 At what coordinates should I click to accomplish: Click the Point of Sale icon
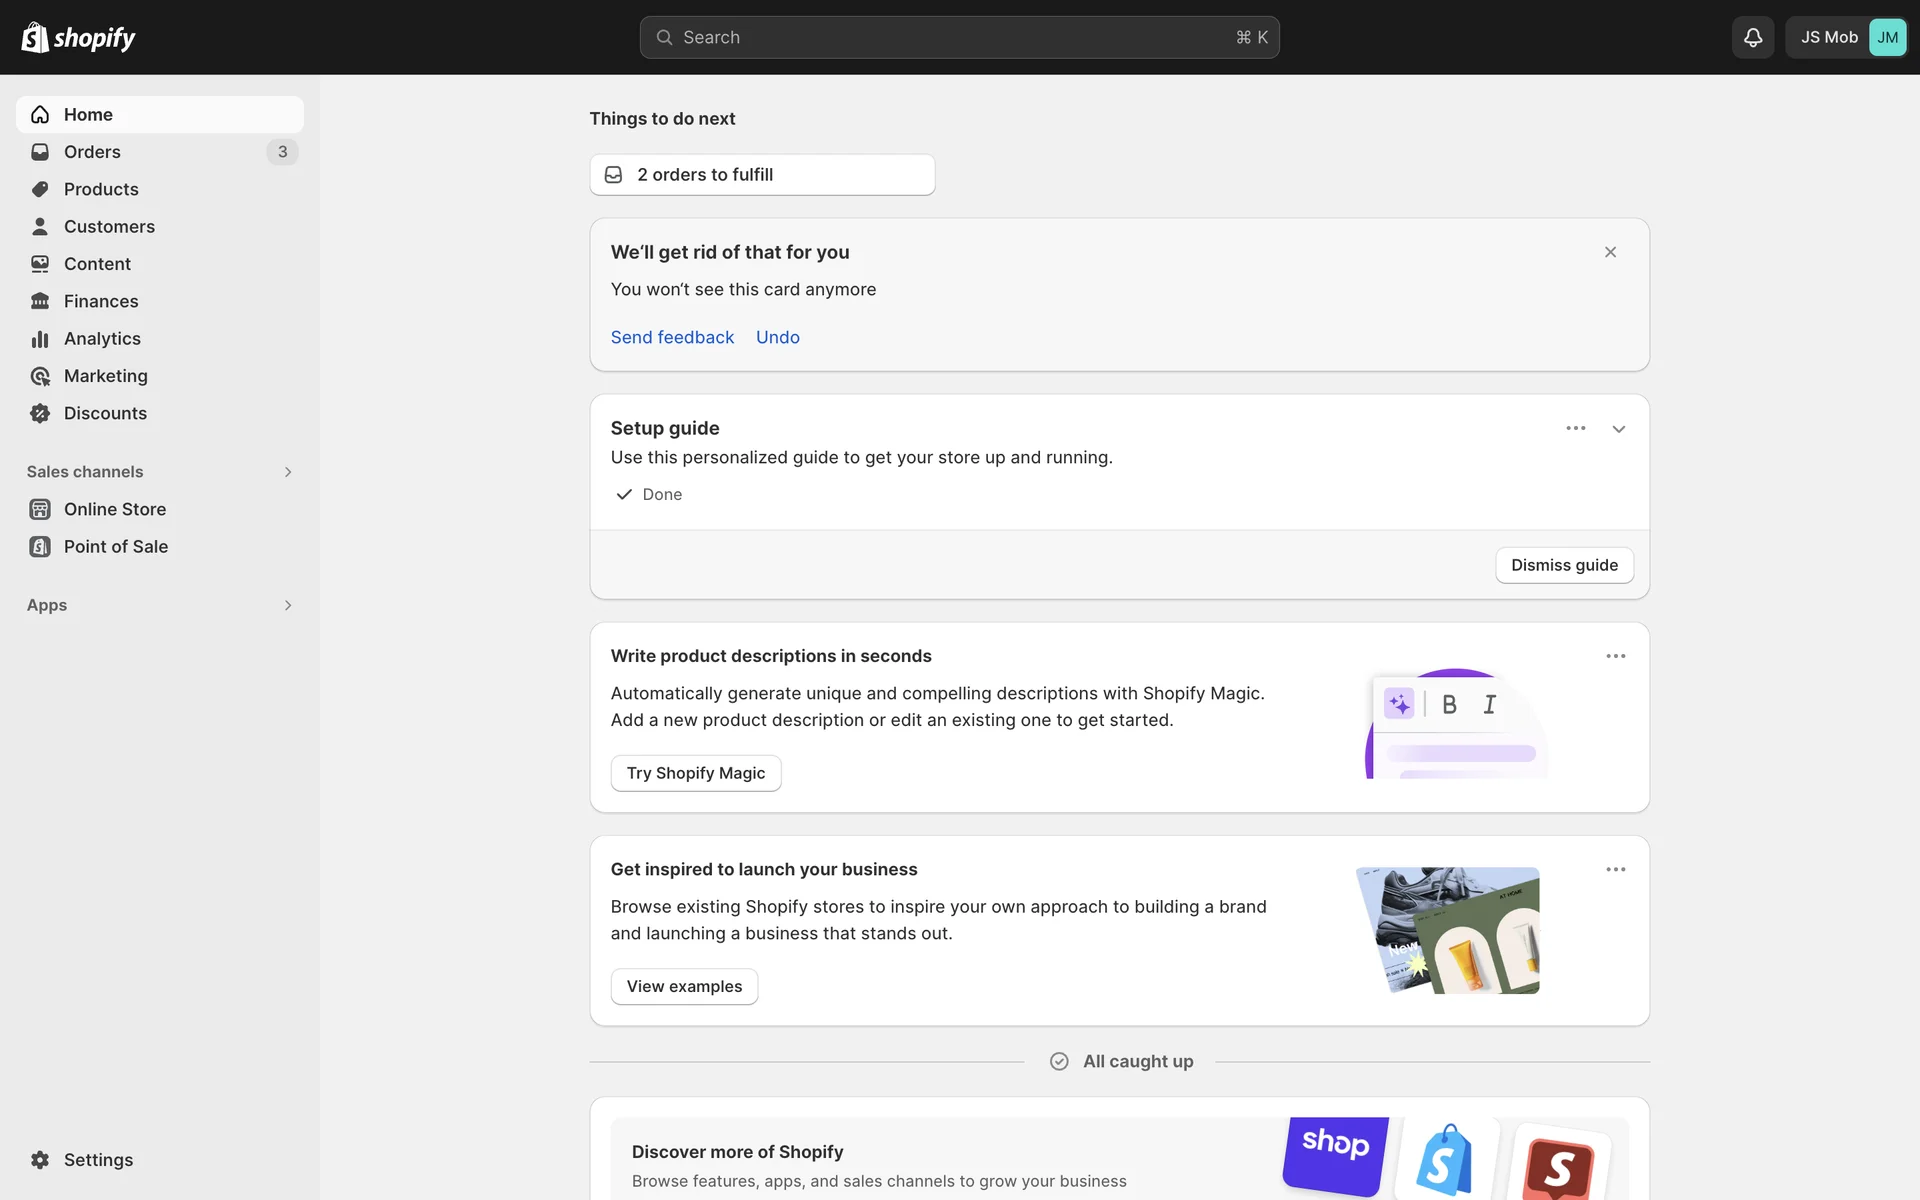click(40, 547)
